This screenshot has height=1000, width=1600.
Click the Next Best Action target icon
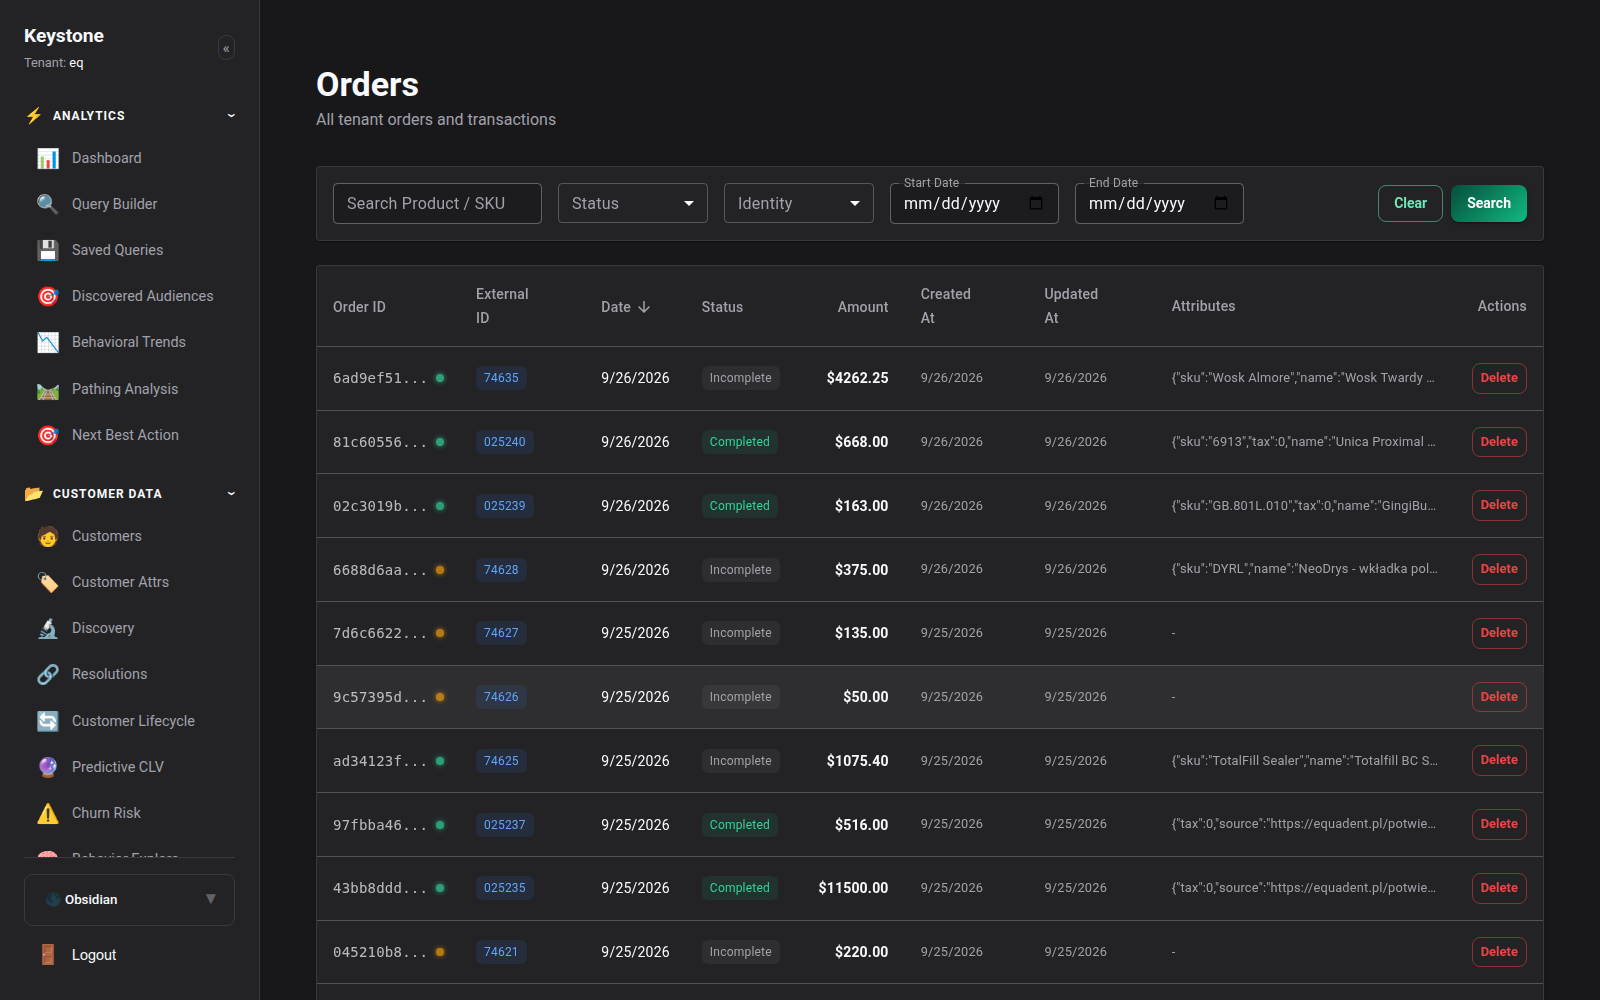(x=48, y=435)
